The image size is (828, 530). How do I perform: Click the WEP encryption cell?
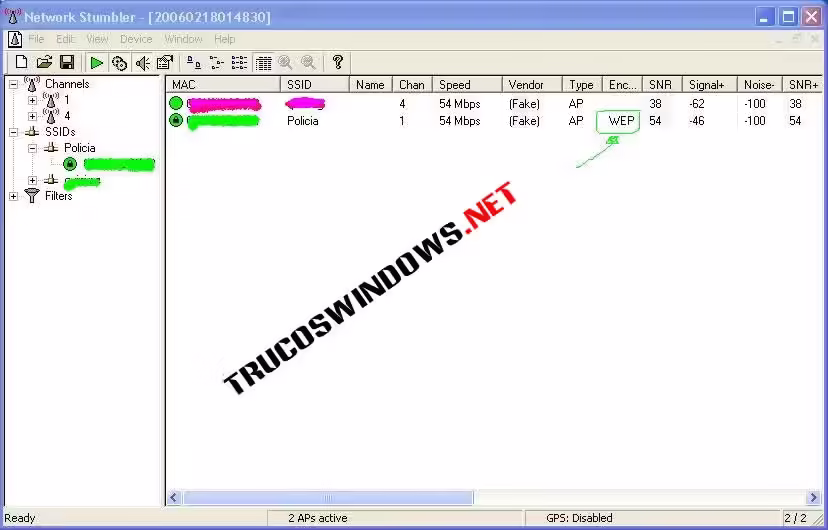[x=622, y=121]
